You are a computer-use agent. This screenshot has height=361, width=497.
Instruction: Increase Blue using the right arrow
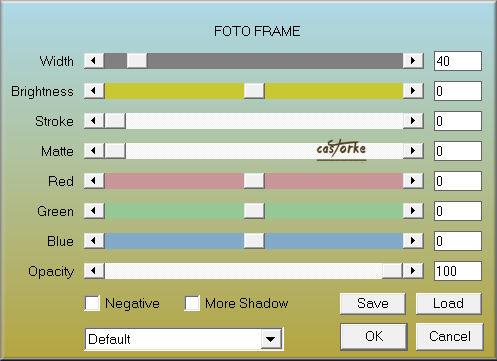tap(413, 241)
